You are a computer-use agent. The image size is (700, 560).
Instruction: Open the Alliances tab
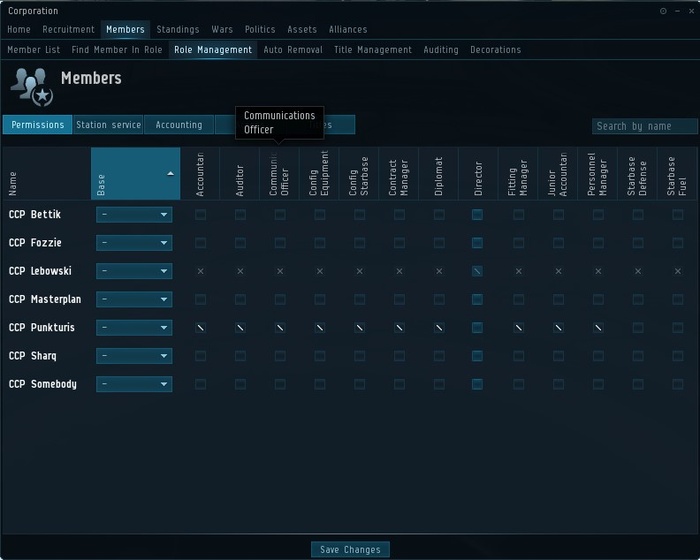[x=348, y=29]
